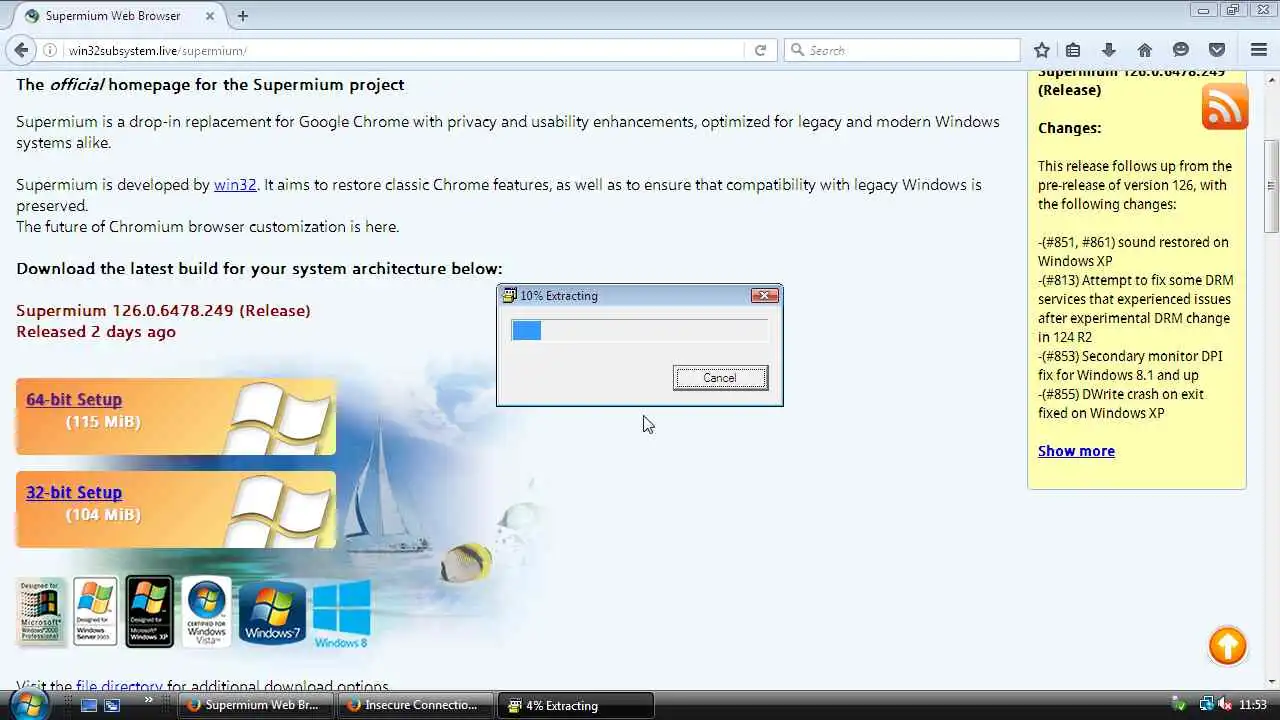
Task: Click the Windows 2000 Professional badge
Action: (x=41, y=611)
